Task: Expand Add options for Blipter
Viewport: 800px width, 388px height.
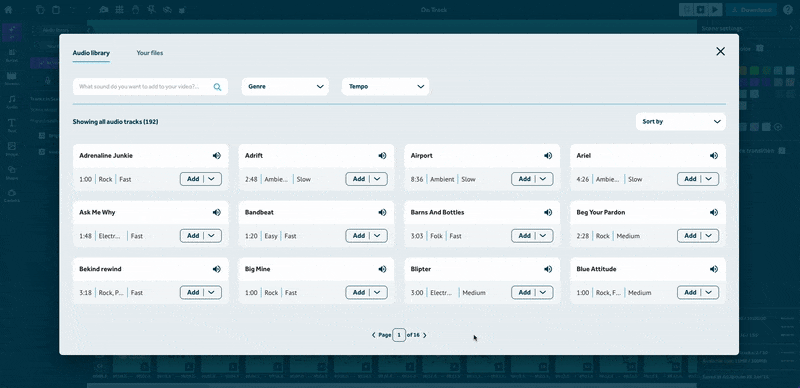Action: [x=544, y=293]
